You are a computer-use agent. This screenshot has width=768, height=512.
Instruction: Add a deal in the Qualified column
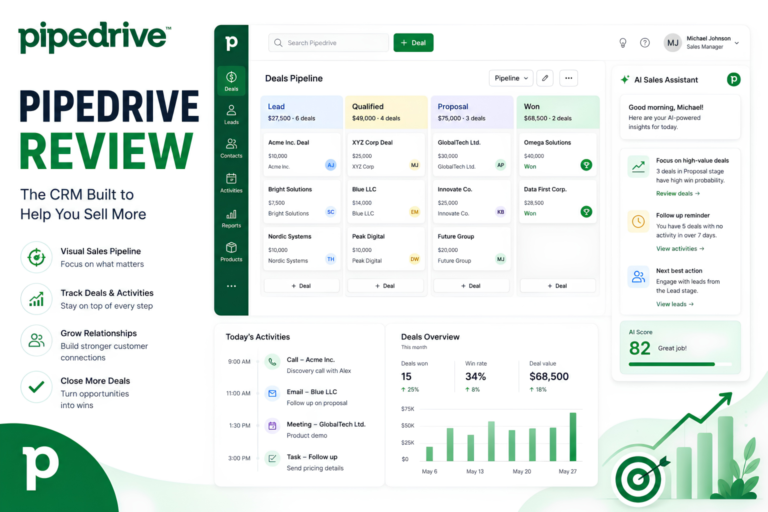click(385, 286)
